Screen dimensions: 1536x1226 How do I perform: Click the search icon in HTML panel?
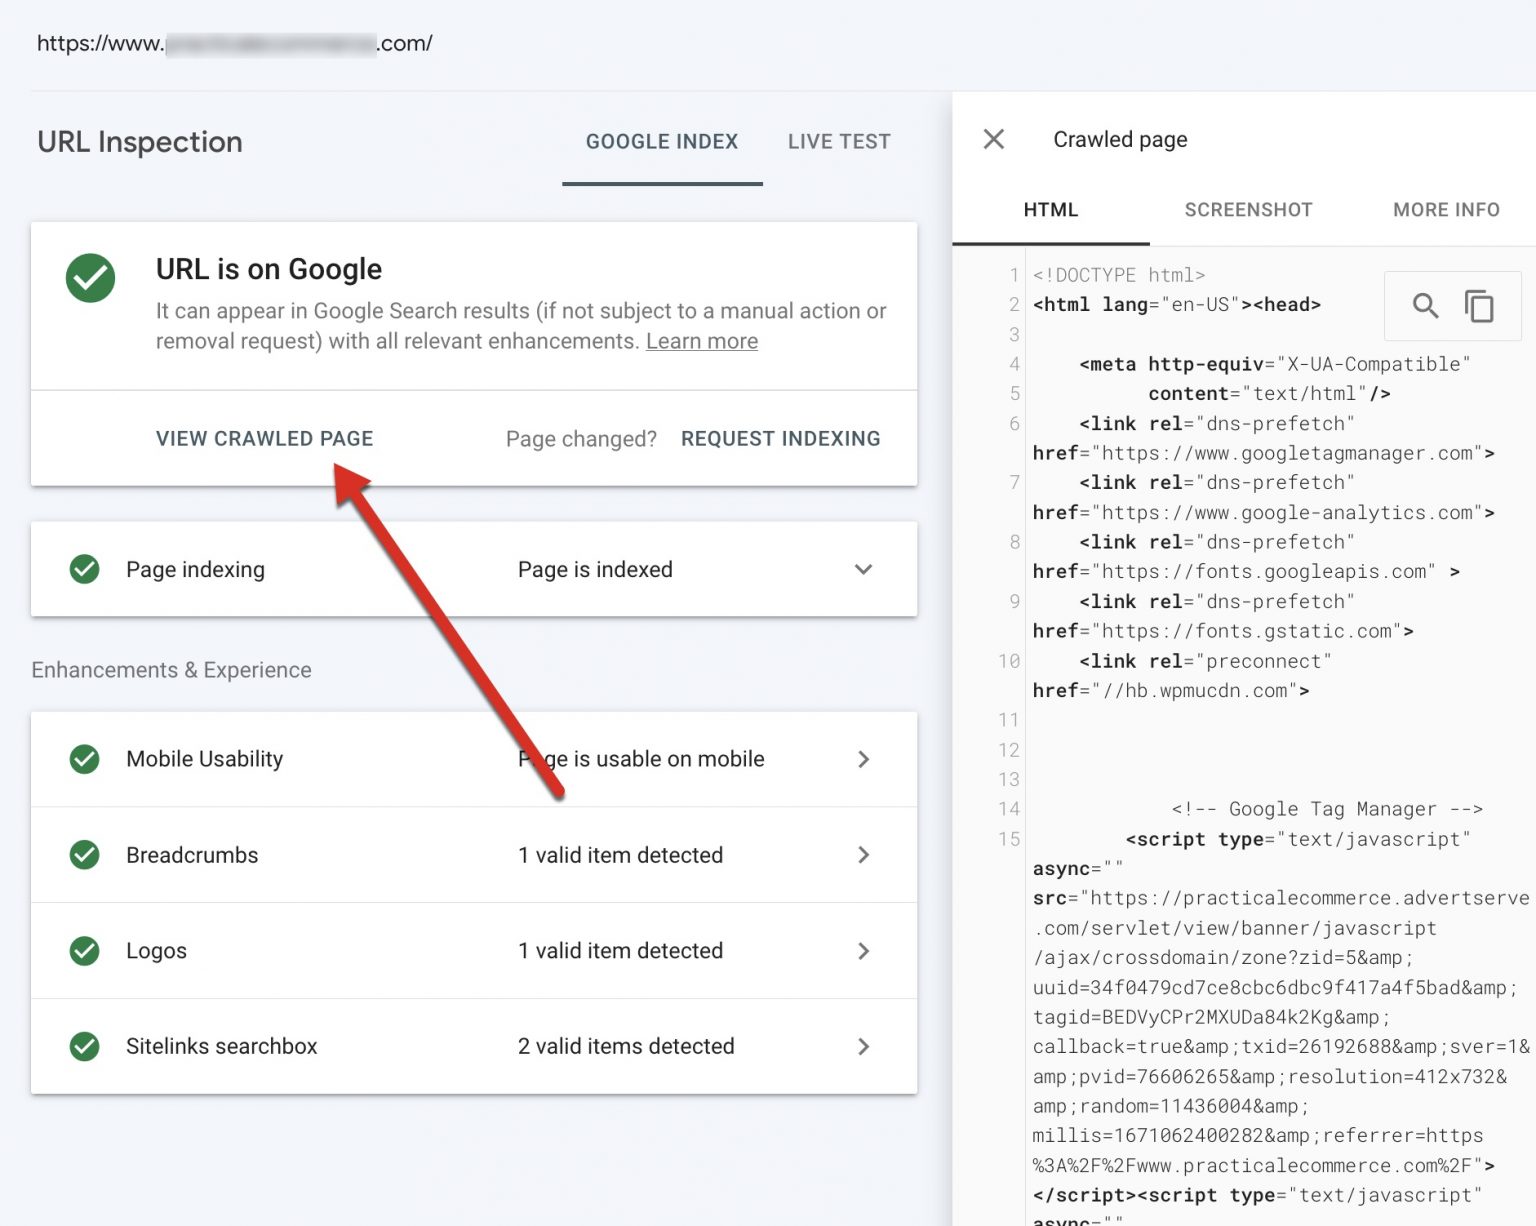point(1425,306)
